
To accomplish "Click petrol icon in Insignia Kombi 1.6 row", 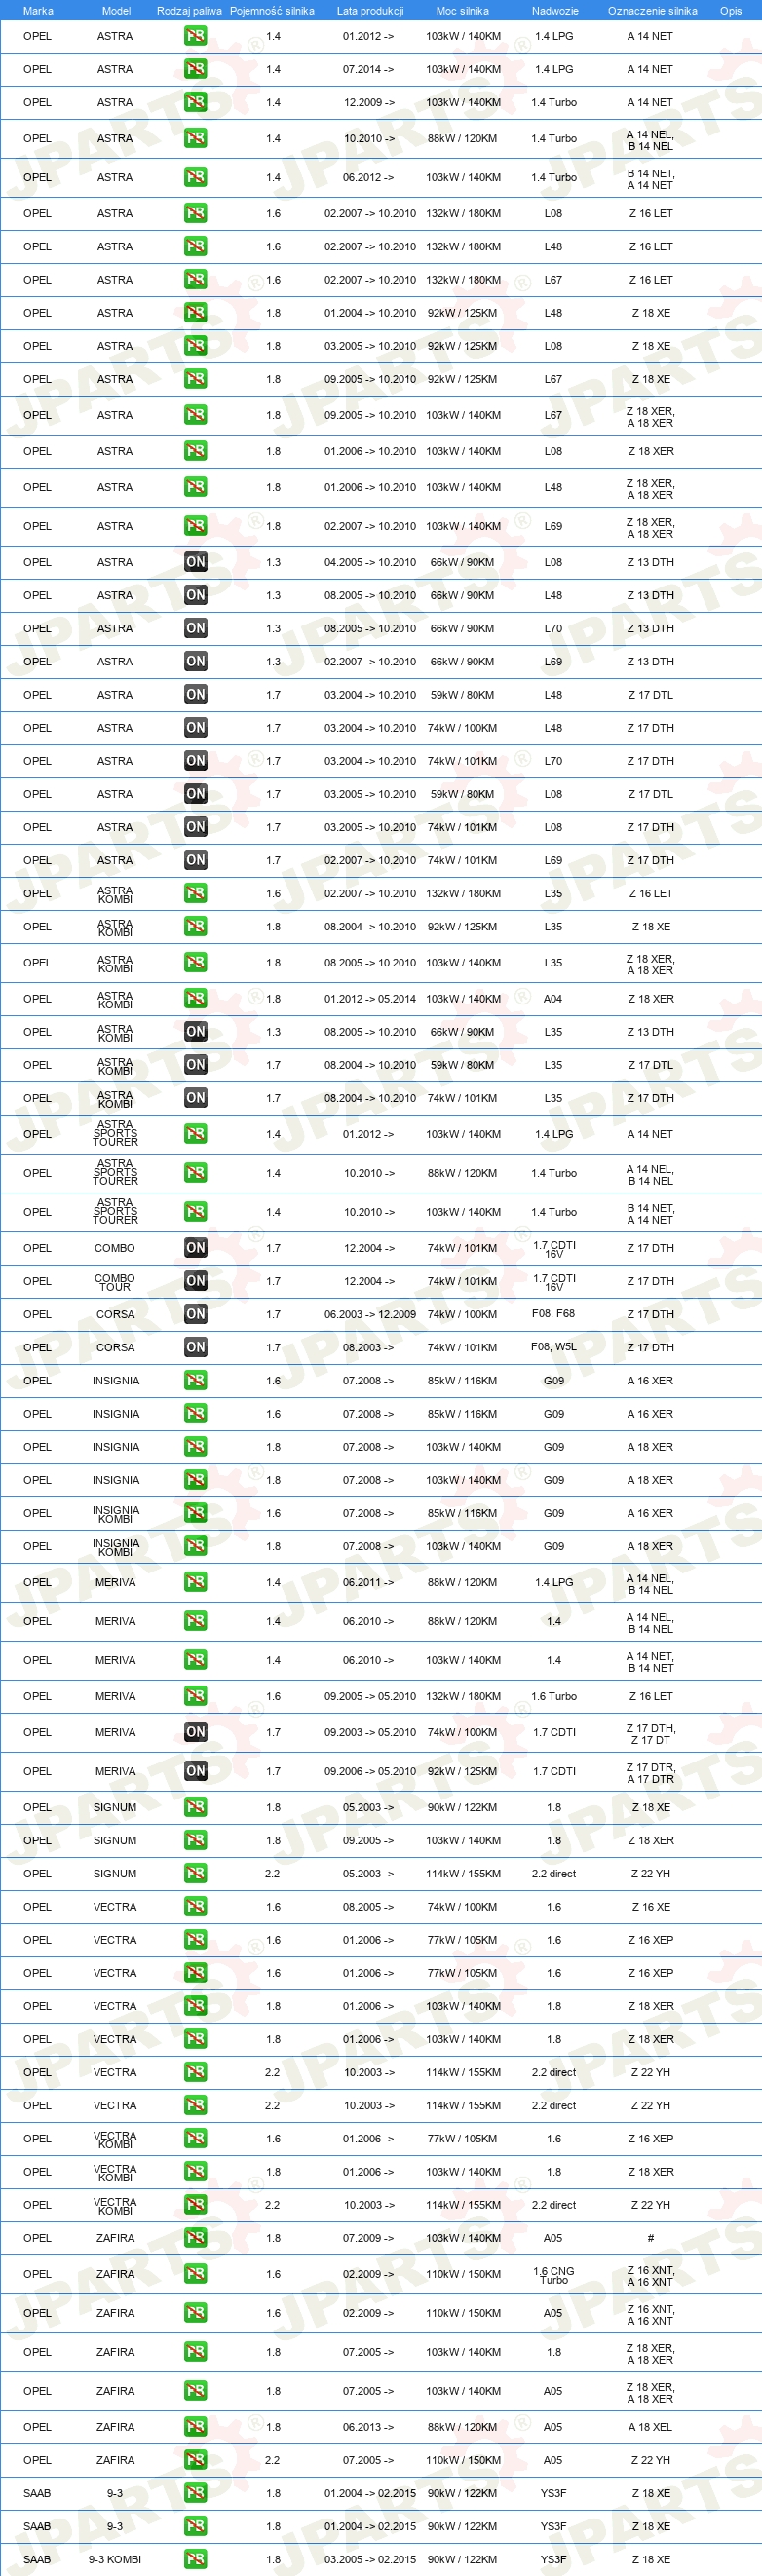I will [x=196, y=1513].
